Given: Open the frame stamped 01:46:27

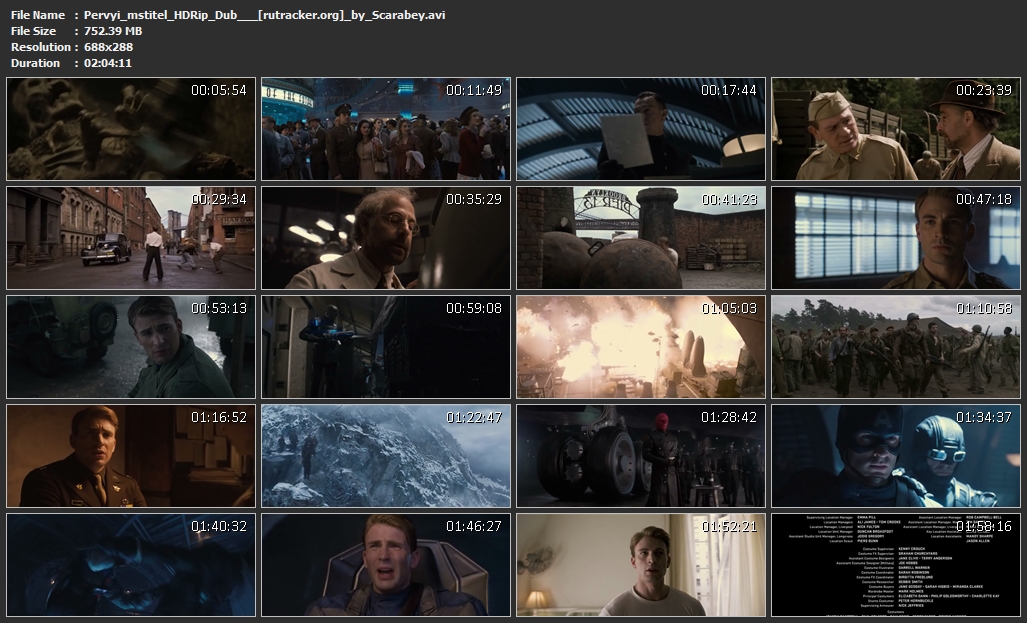Looking at the screenshot, I should pyautogui.click(x=386, y=566).
